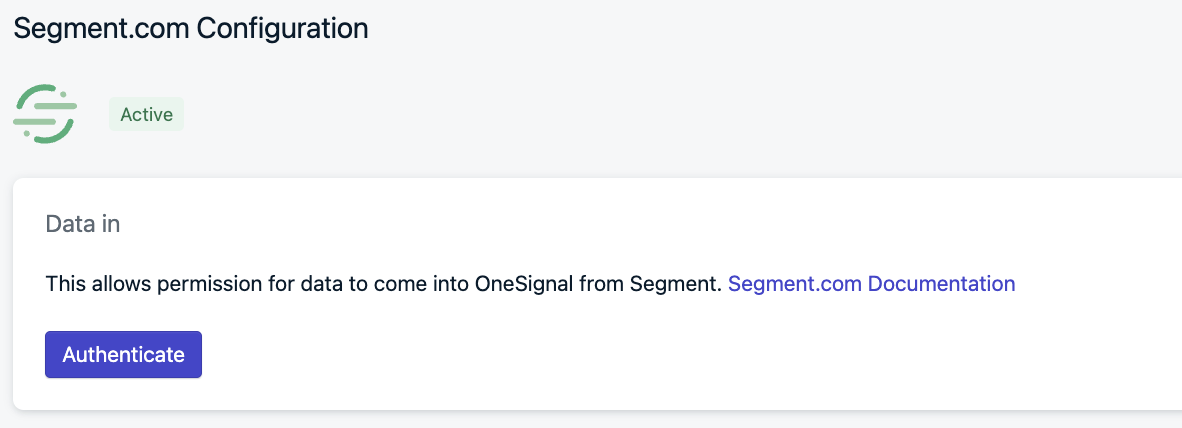Click the middle bars of the Segment logo
The image size is (1182, 428).
click(x=45, y=114)
